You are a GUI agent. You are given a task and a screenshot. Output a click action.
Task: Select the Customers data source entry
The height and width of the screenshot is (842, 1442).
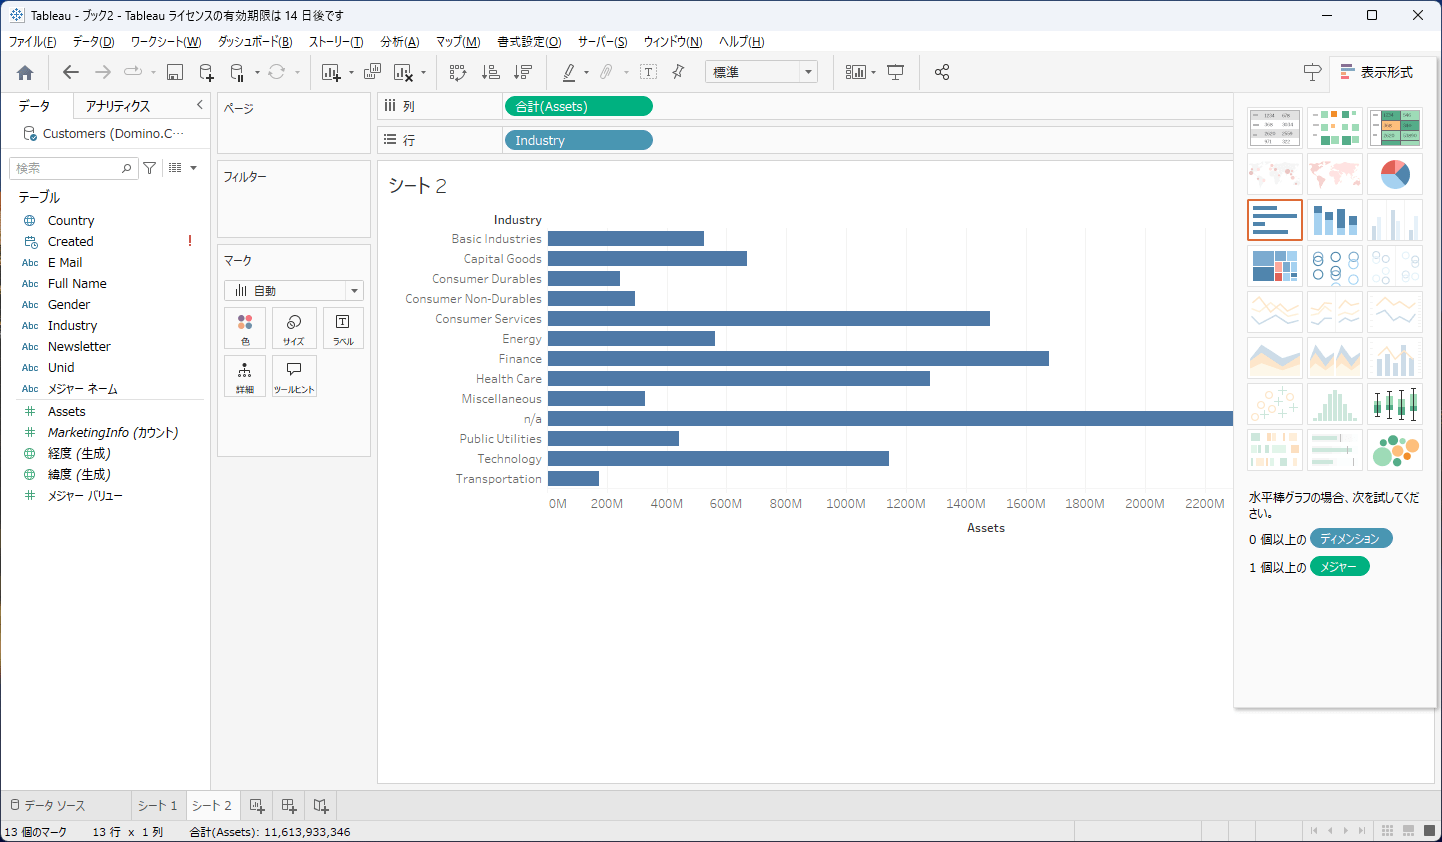click(104, 133)
